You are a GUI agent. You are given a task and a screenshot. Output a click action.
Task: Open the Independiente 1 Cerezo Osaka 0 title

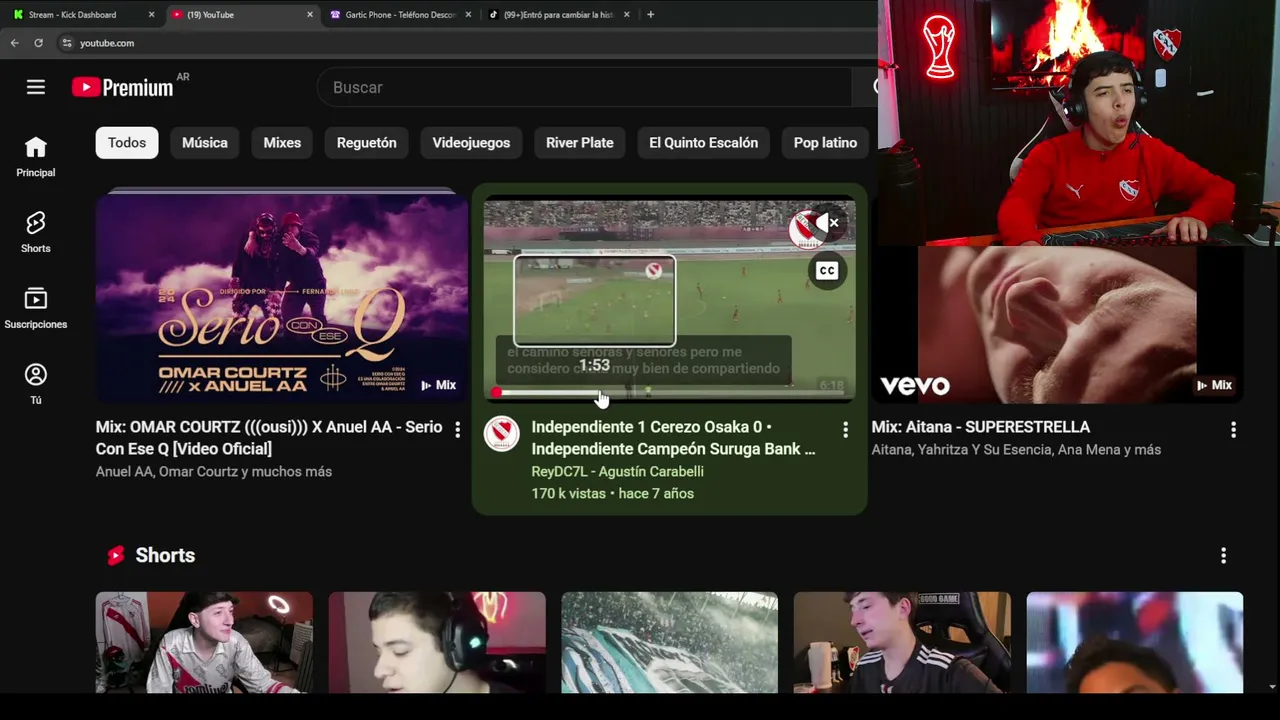[x=673, y=438]
